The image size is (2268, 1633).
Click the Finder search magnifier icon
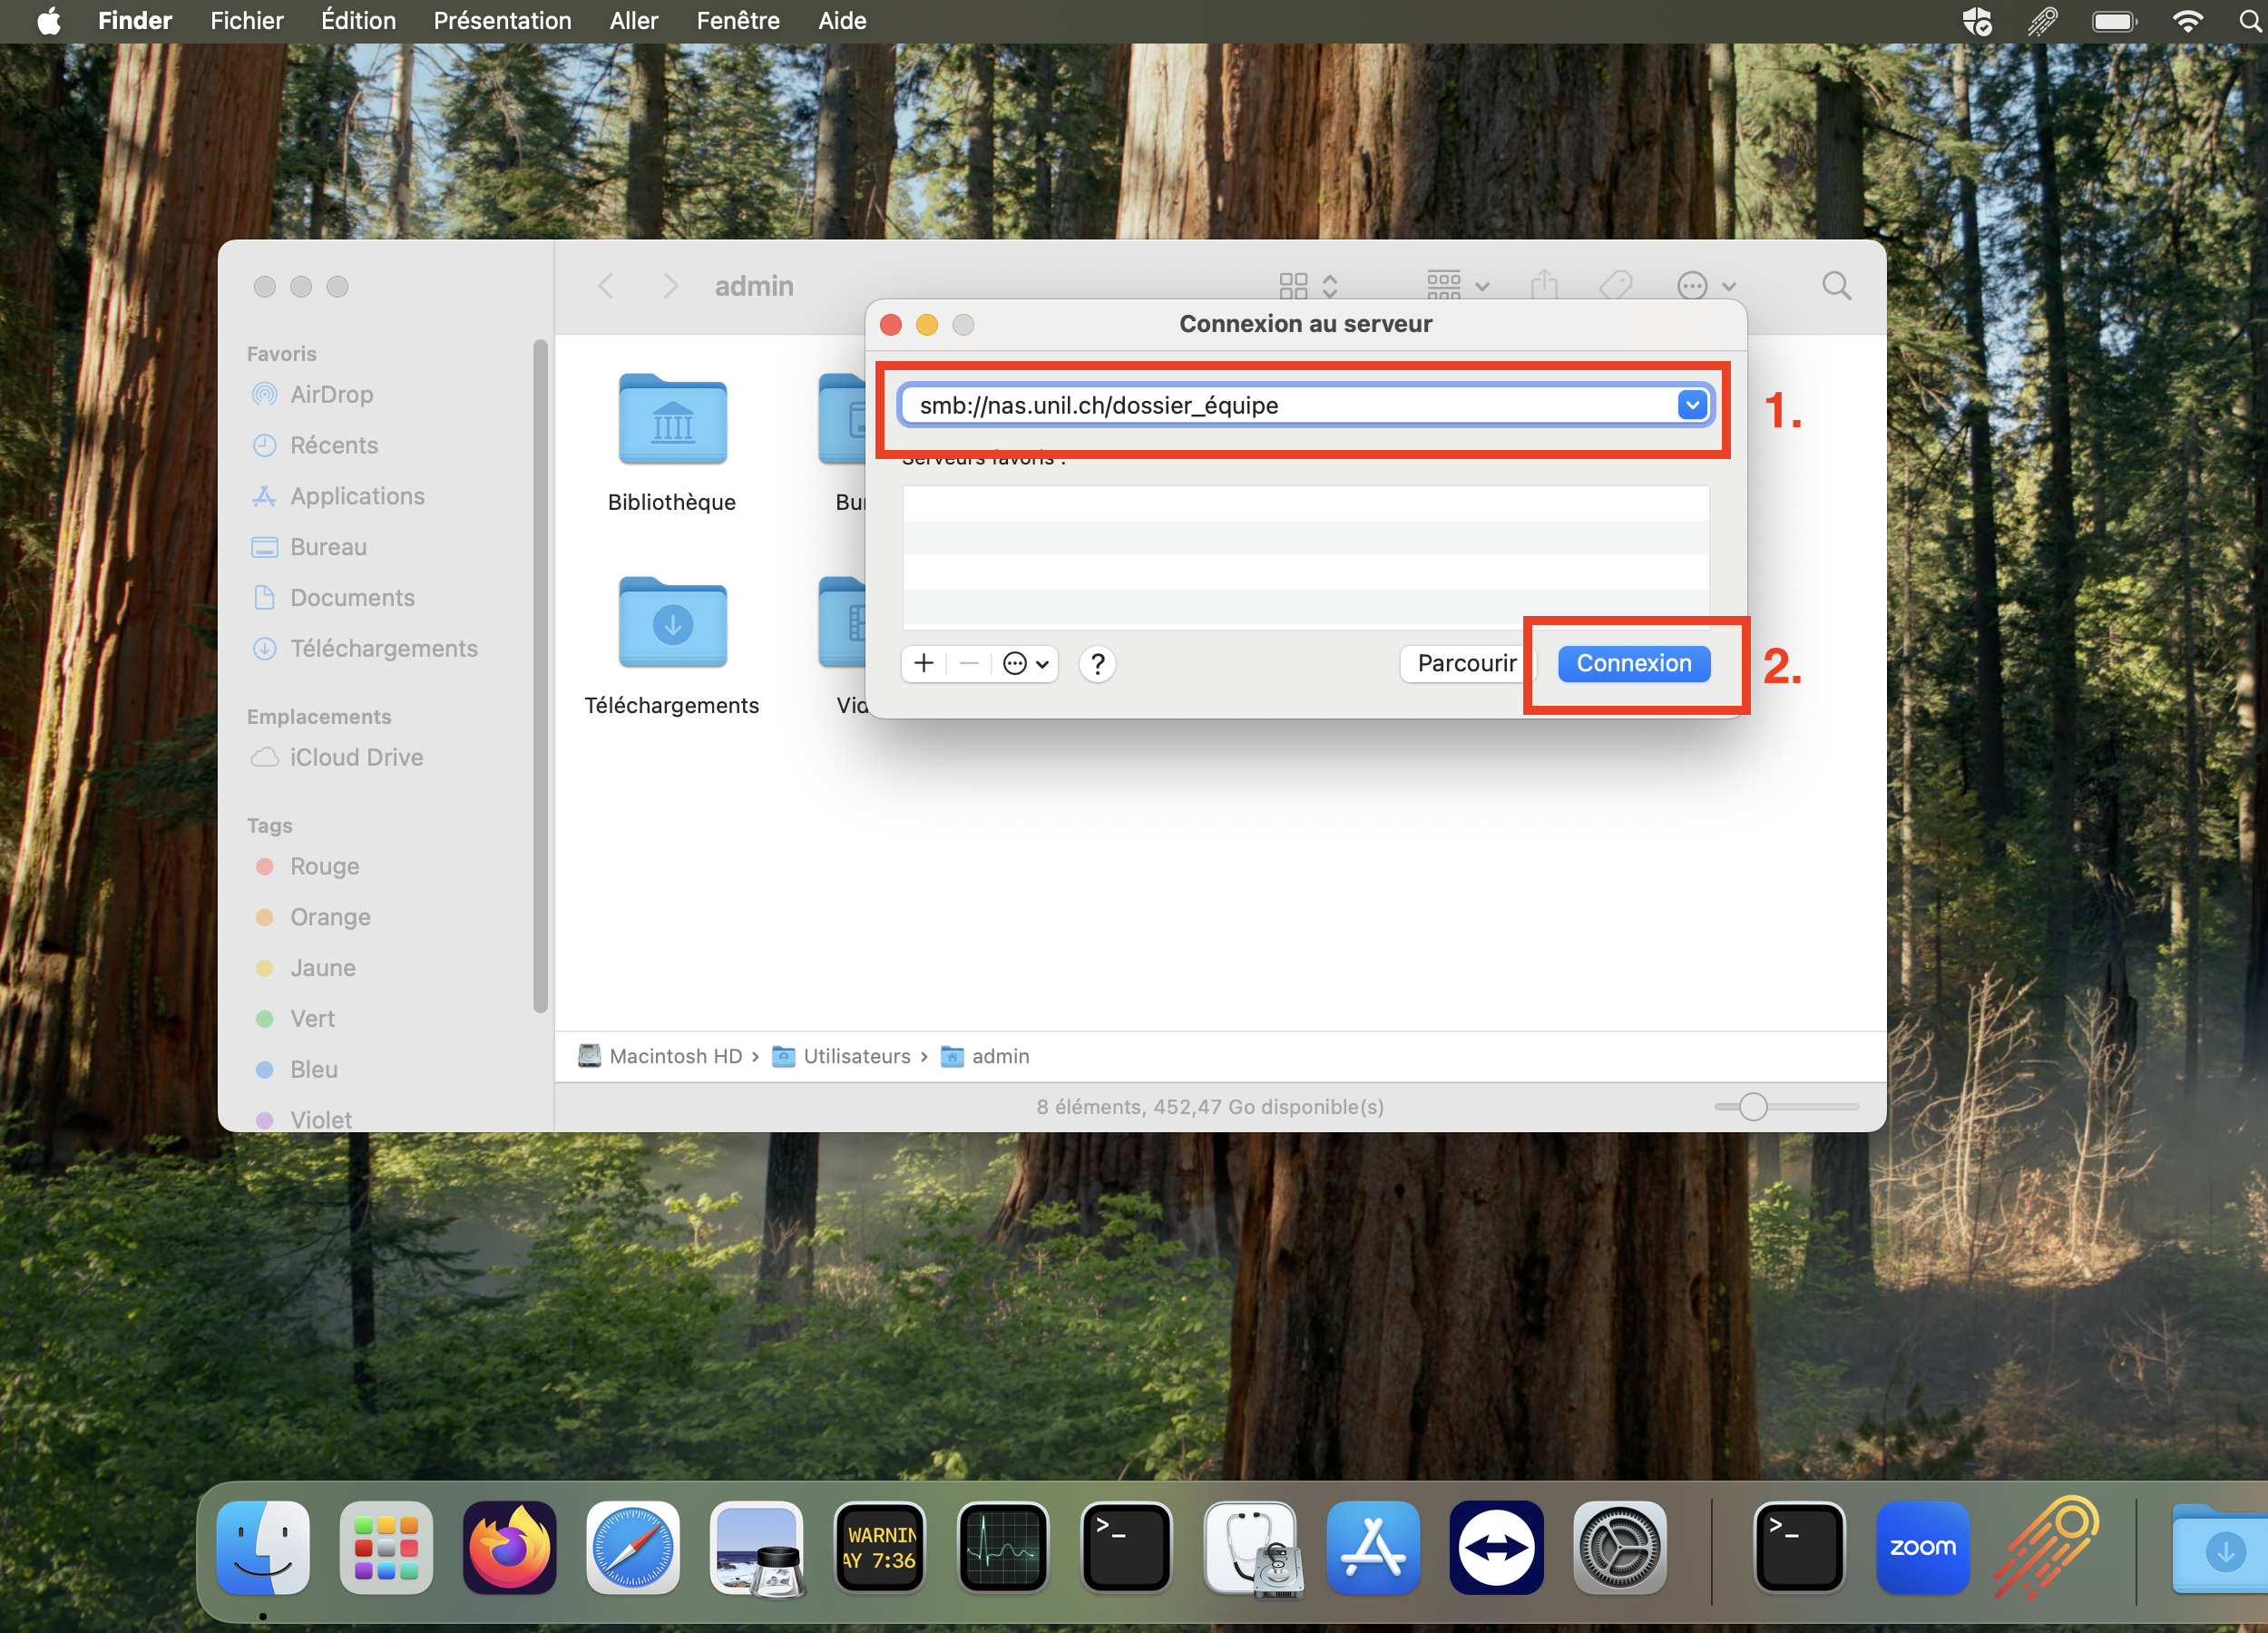[x=1836, y=286]
